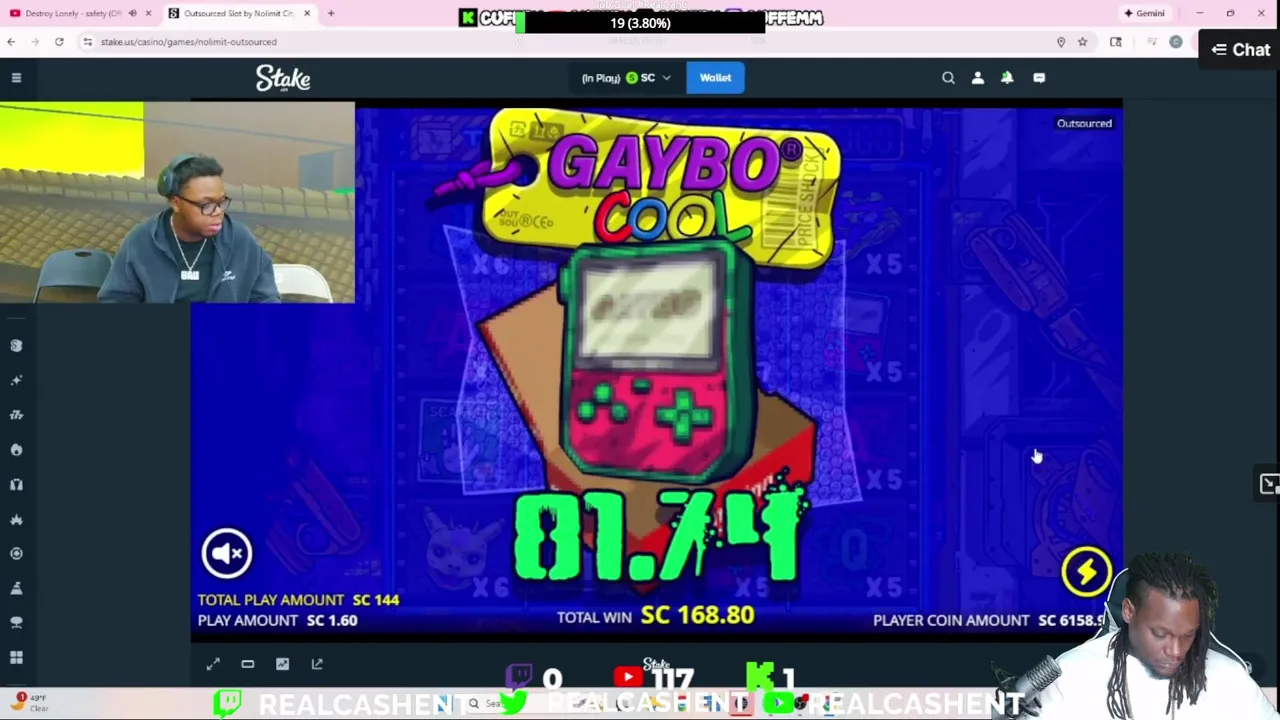Pop the game out to new window
Screen dimensions: 1280x720
317,664
